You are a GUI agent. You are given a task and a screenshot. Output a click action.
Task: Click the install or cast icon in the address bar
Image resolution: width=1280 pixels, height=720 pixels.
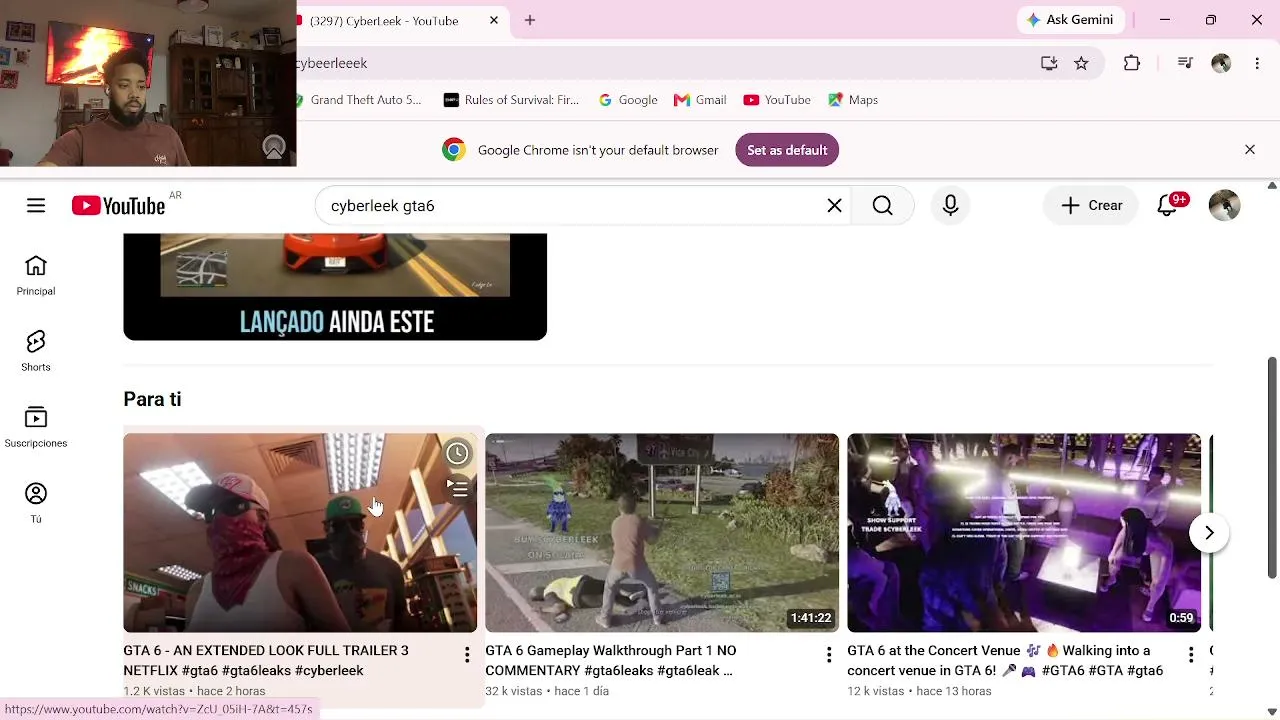(x=1049, y=63)
